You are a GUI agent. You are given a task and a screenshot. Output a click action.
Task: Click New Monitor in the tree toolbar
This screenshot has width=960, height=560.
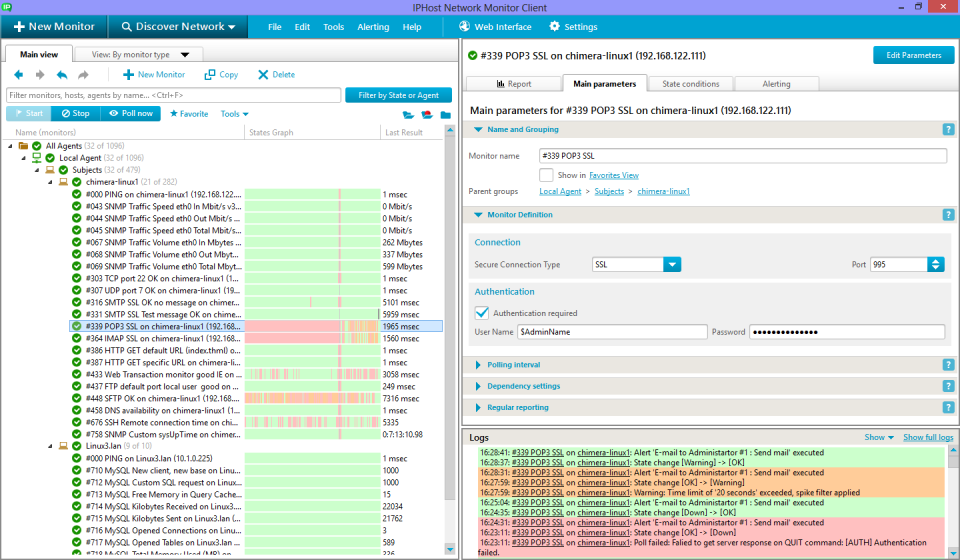point(154,75)
